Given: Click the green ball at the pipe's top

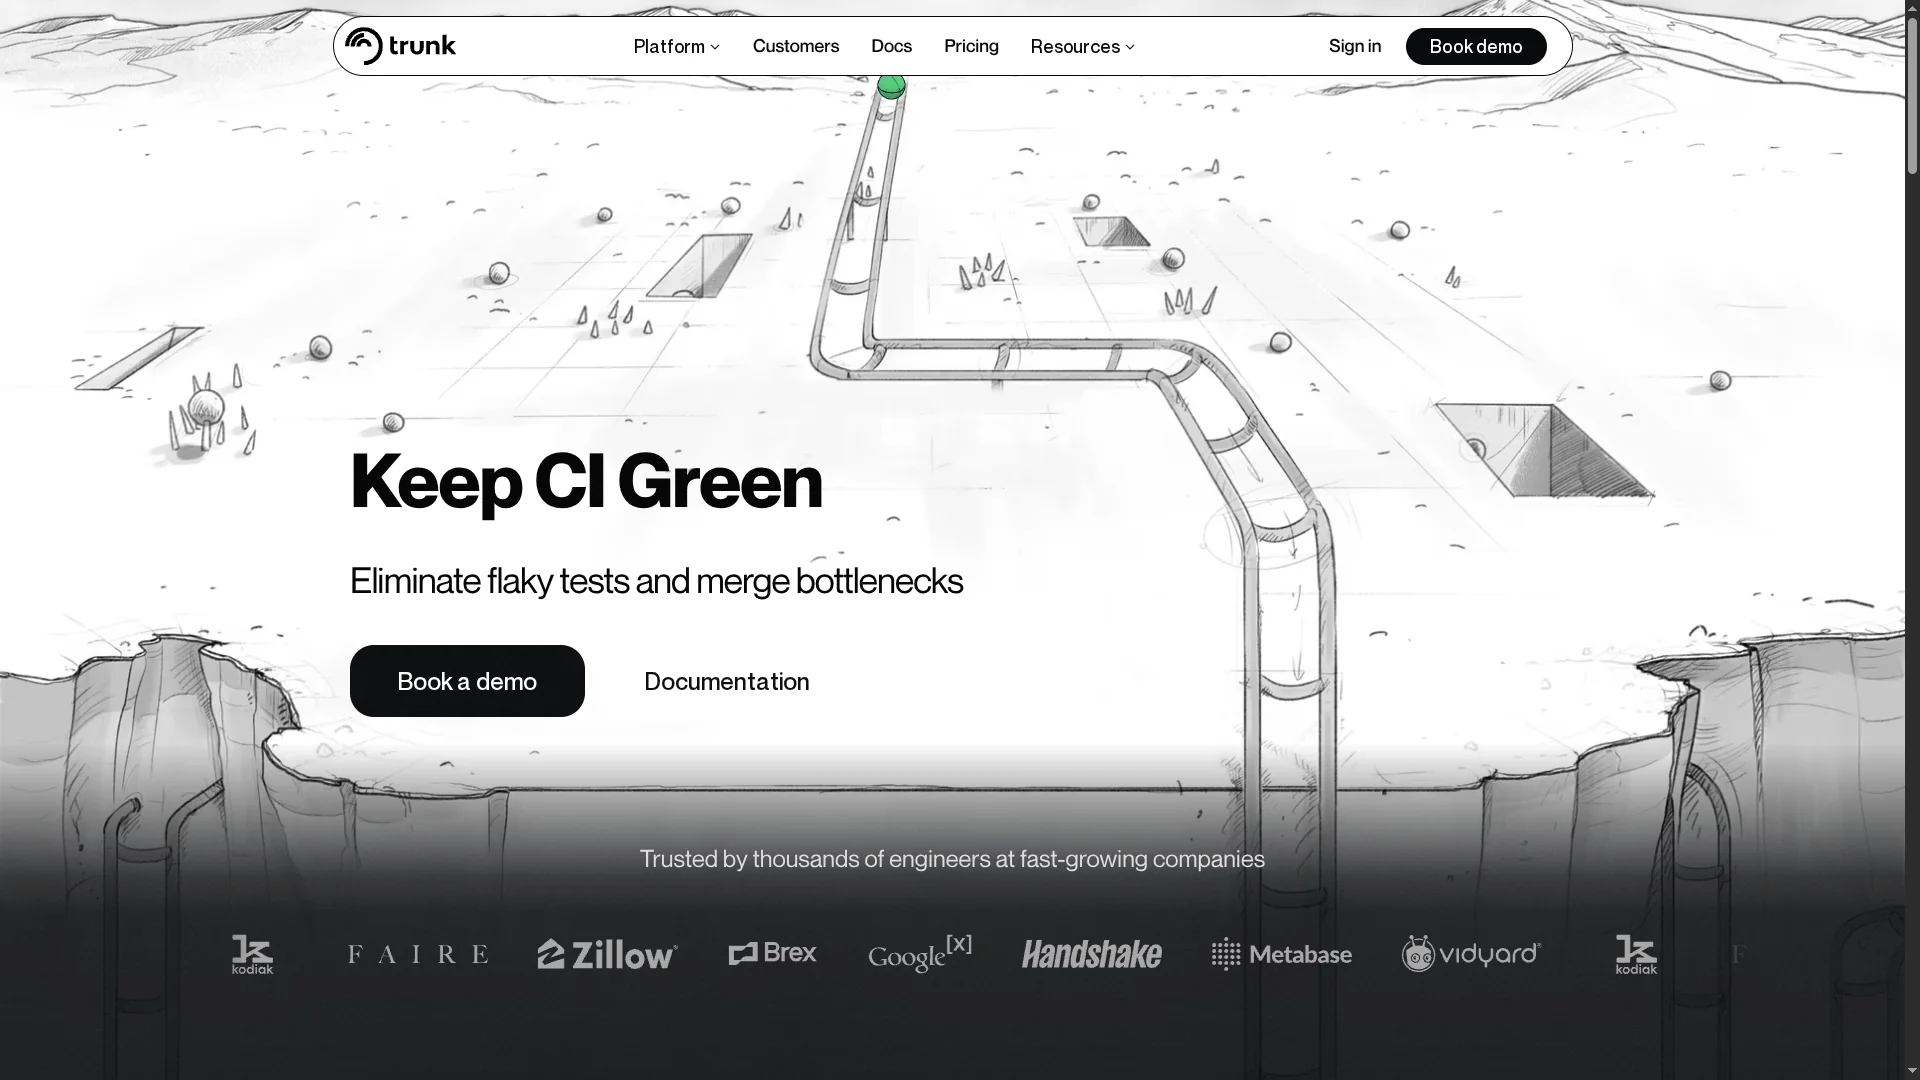Looking at the screenshot, I should tap(891, 86).
